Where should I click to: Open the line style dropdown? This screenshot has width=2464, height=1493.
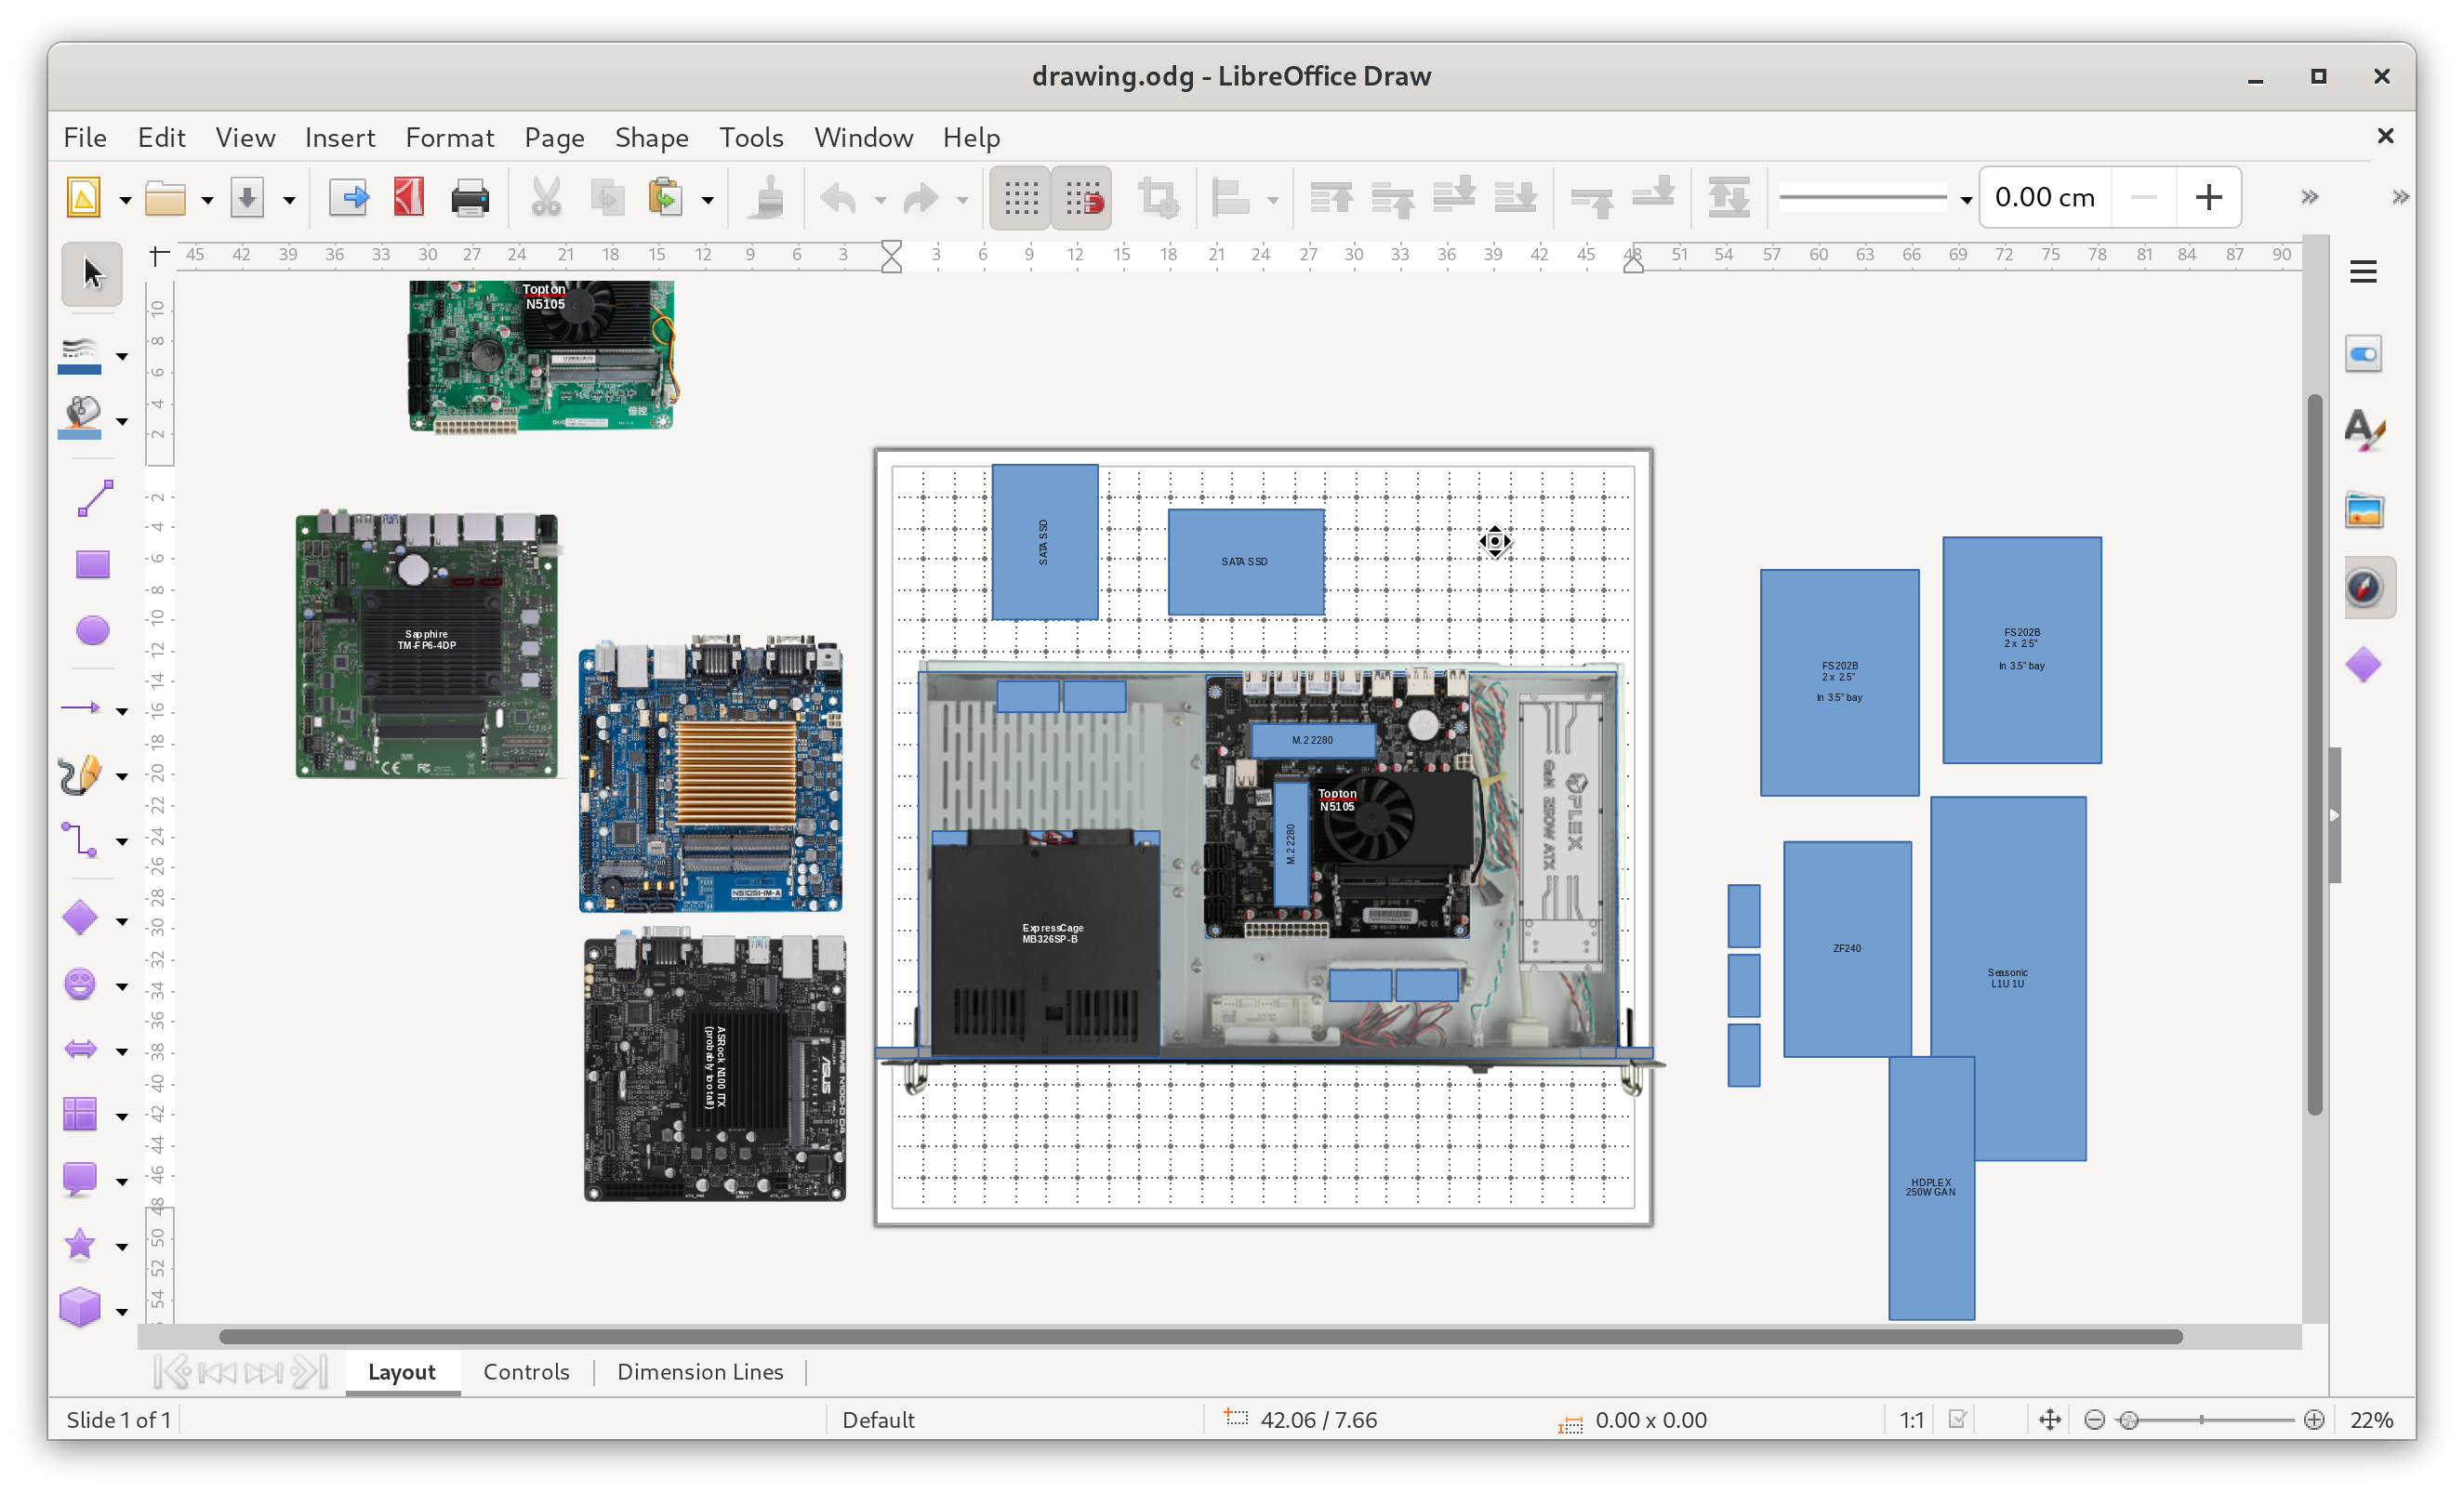1966,198
